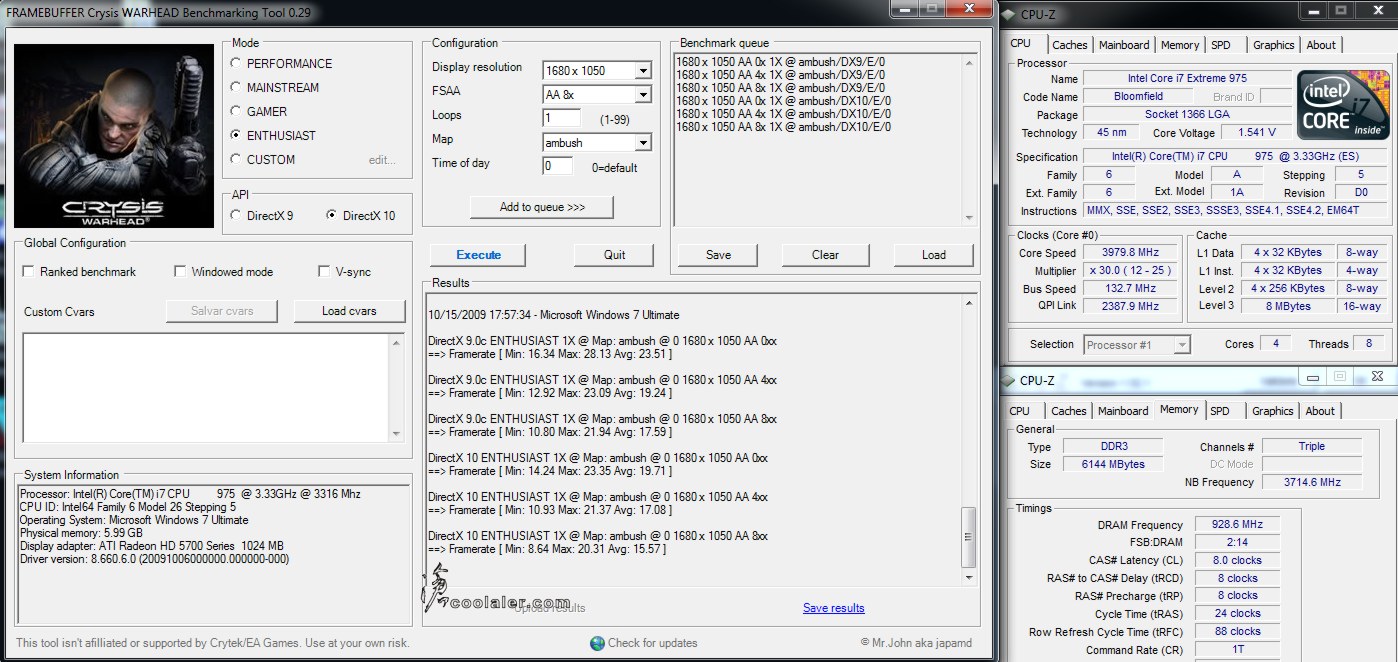Click the Results scrollbar thumb
Viewport: 1398px width, 662px height.
pyautogui.click(x=968, y=537)
